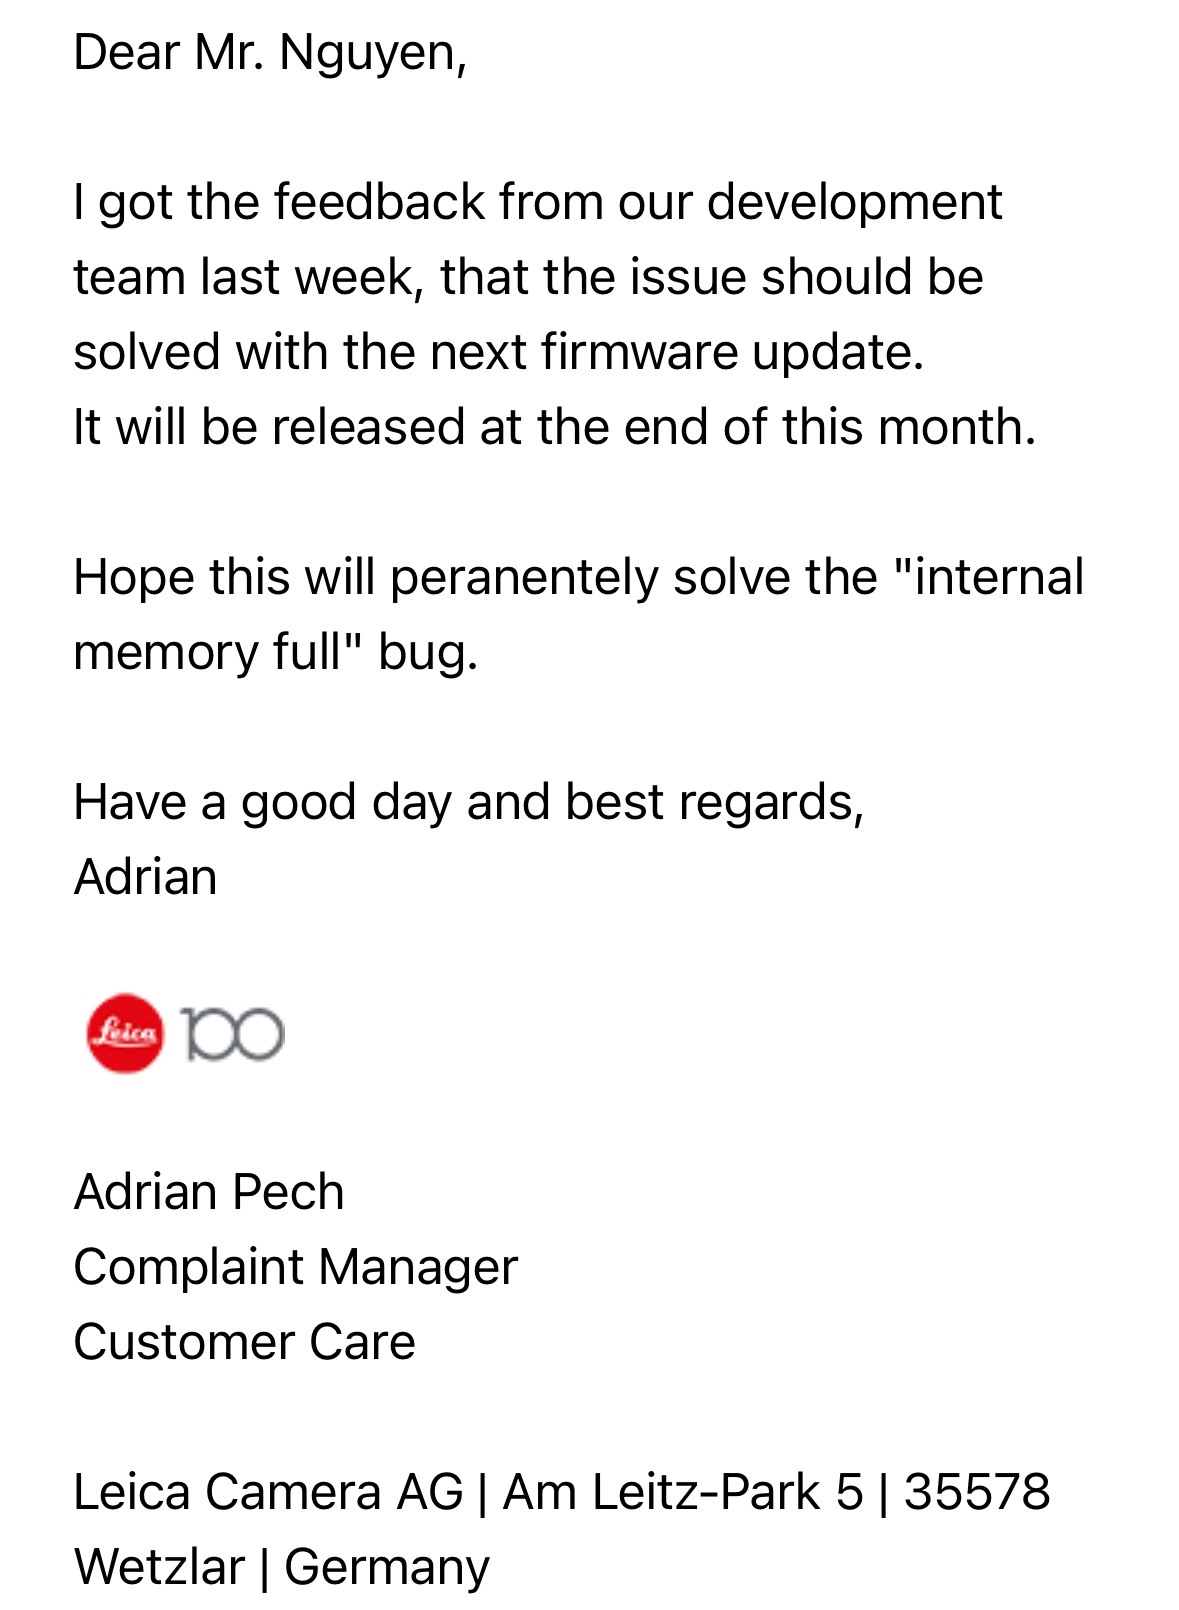Click the 'Have a good day' closing line
Viewport: 1179px width, 1610px height.
468,802
